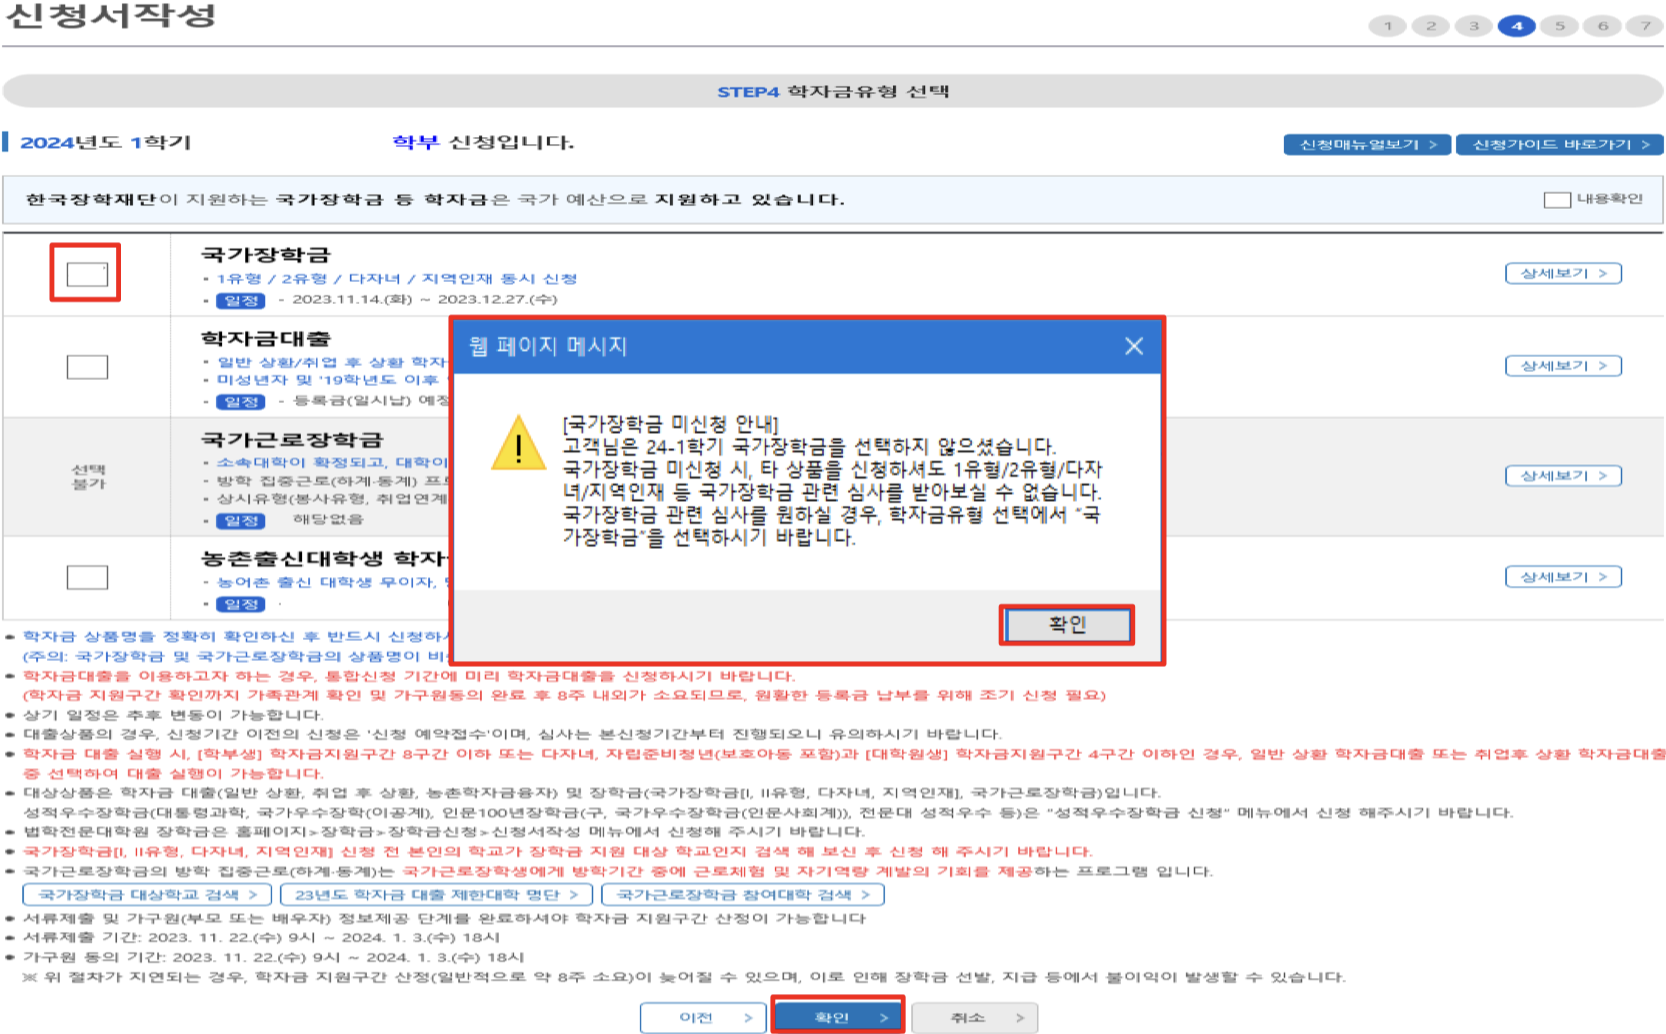Go back using the 이전 button

coord(701,1017)
